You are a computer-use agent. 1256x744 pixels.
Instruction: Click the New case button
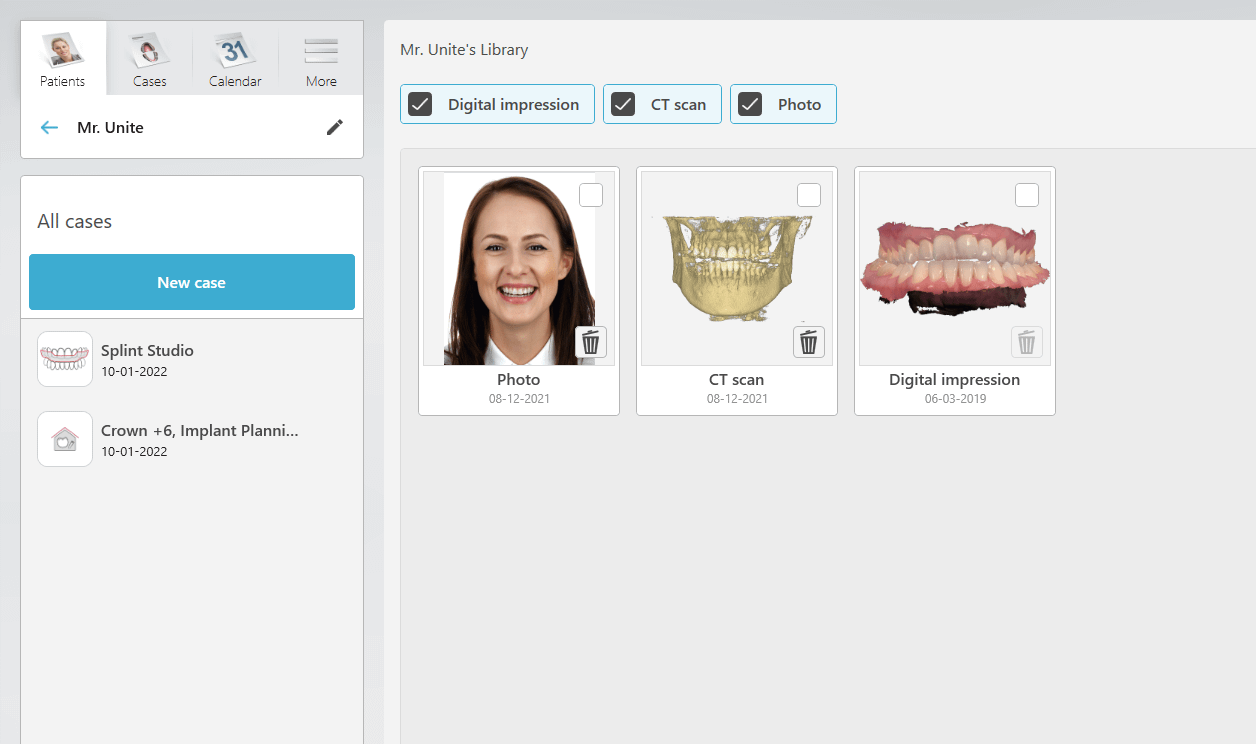tap(192, 282)
